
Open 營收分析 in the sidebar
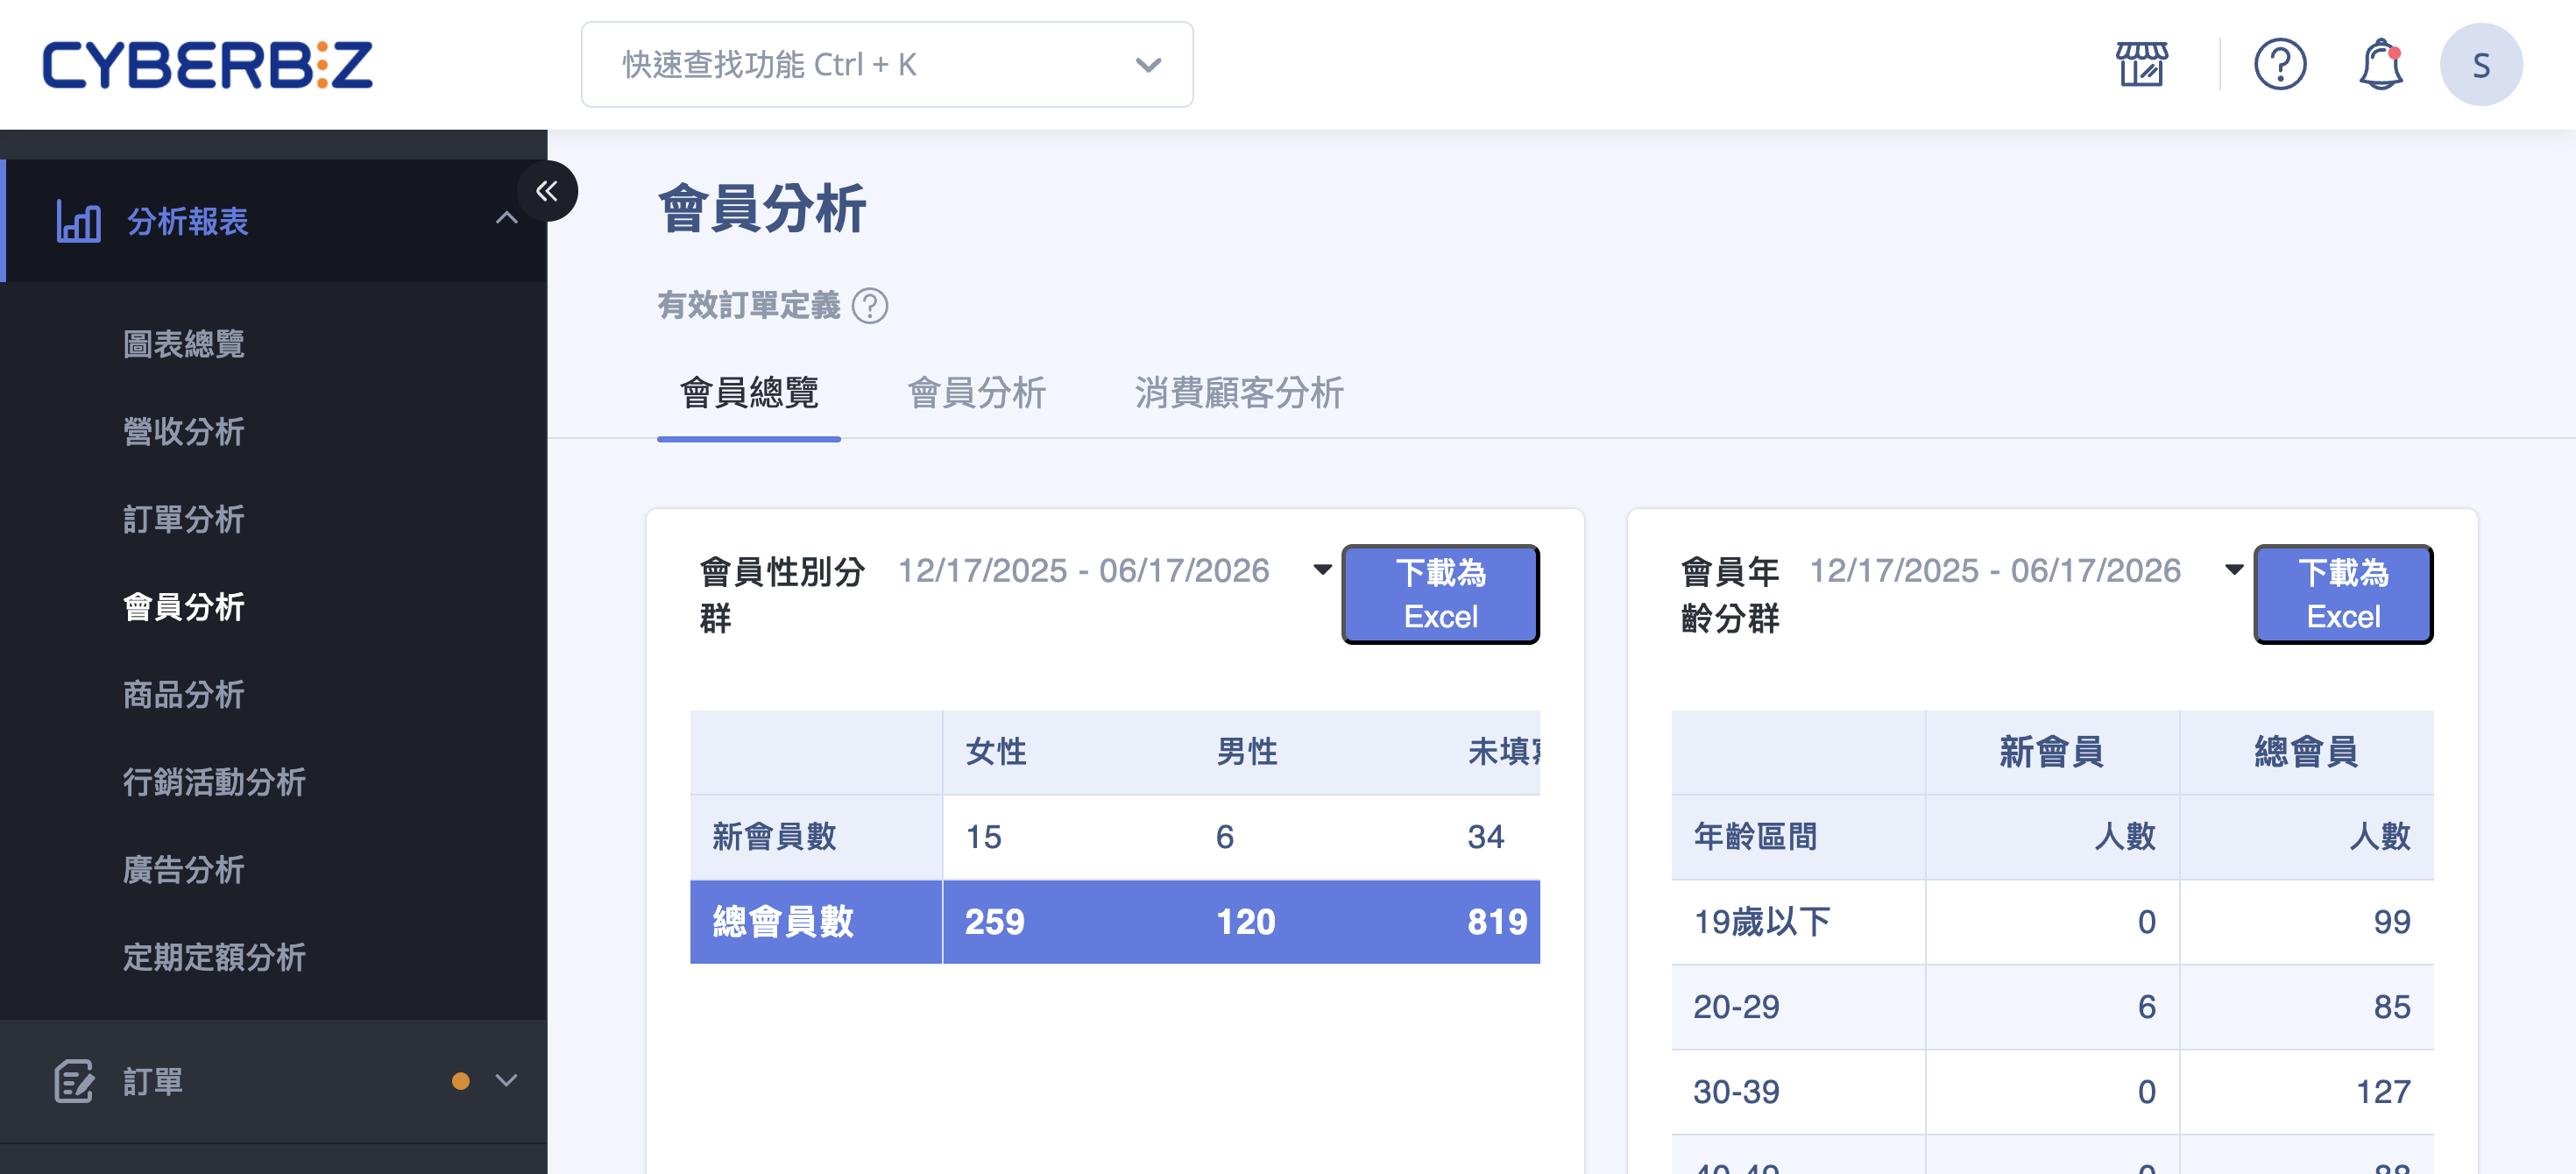(184, 432)
